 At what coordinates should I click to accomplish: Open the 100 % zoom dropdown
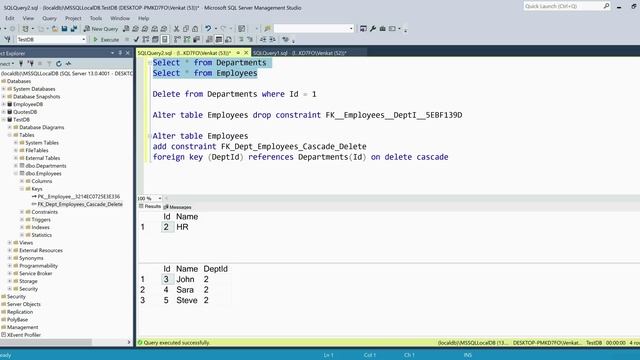(x=160, y=198)
